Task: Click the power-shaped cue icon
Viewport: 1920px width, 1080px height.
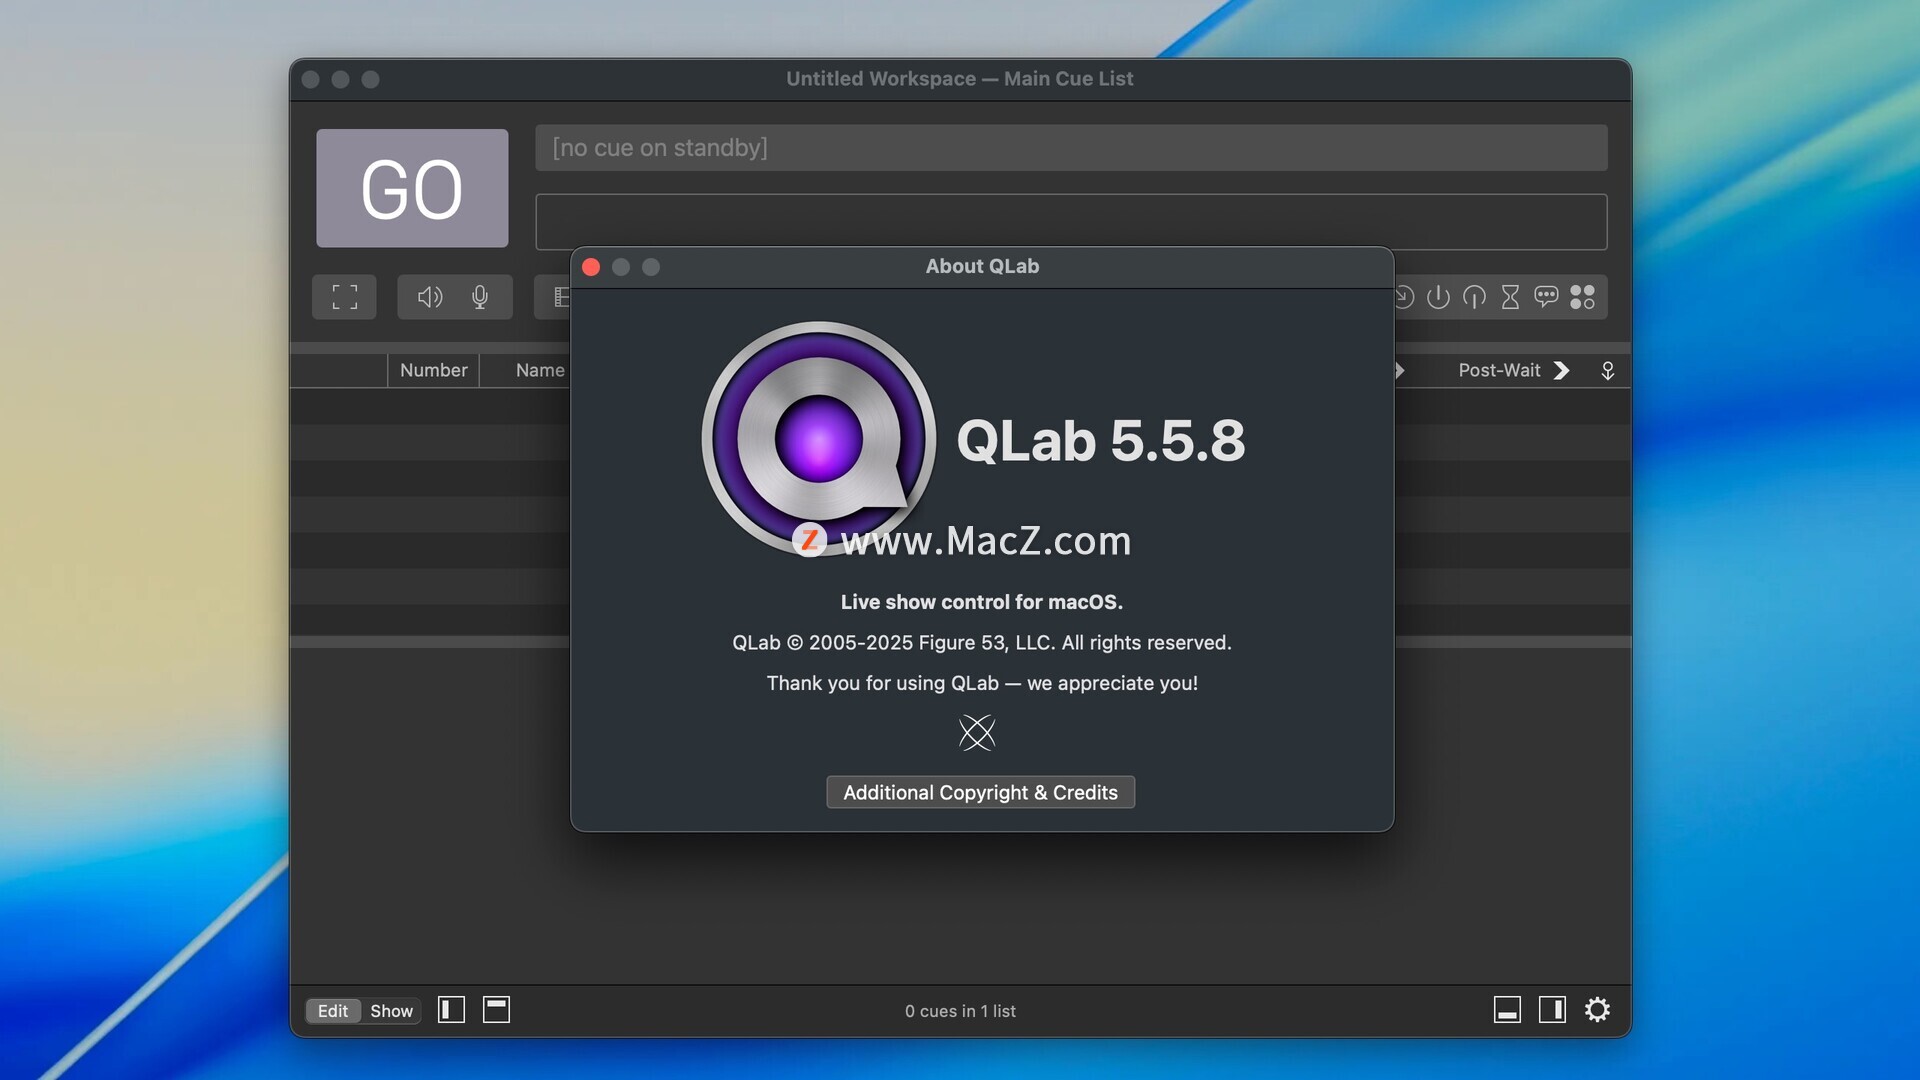Action: [1438, 297]
